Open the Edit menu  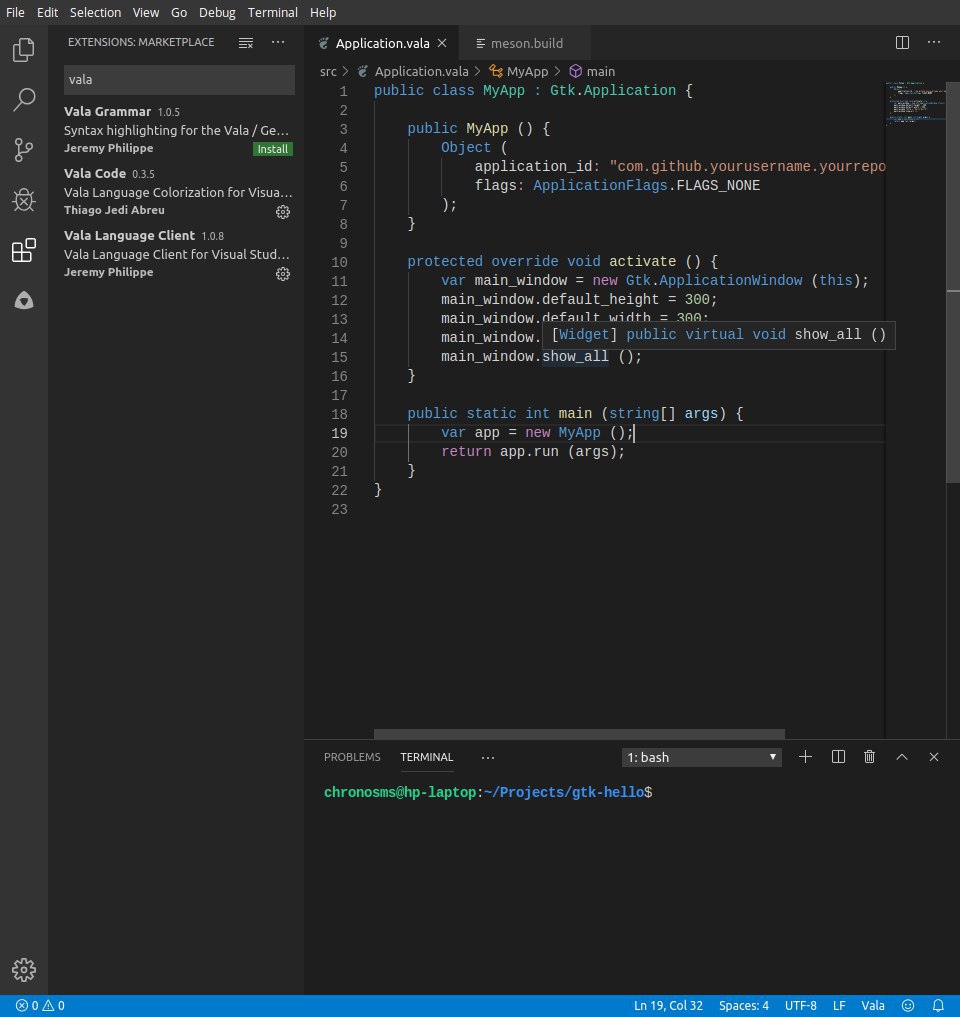pyautogui.click(x=47, y=12)
